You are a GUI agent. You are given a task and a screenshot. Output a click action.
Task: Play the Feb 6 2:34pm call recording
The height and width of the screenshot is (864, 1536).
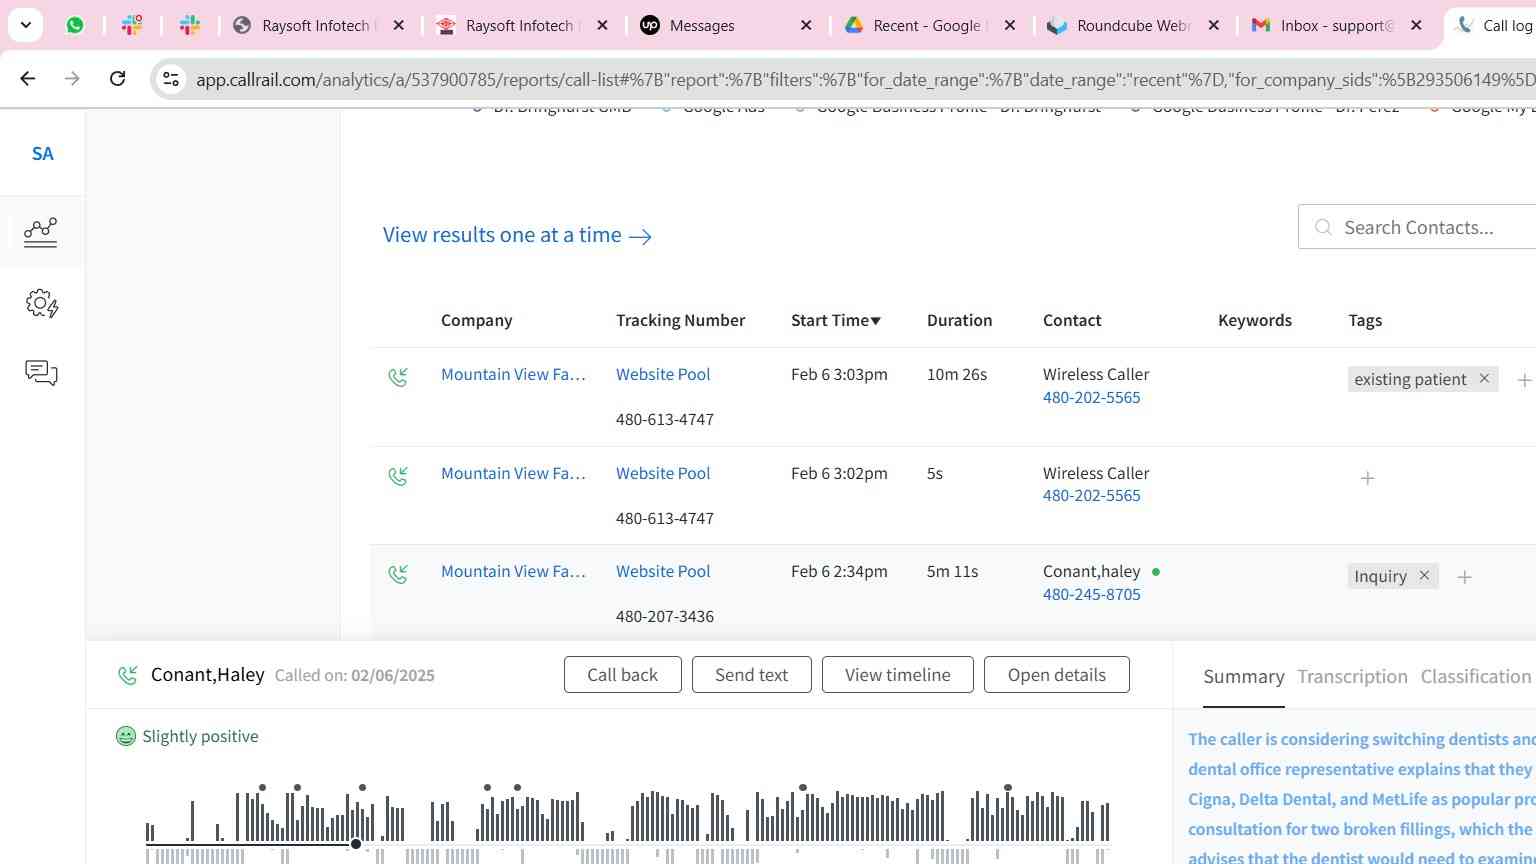398,574
